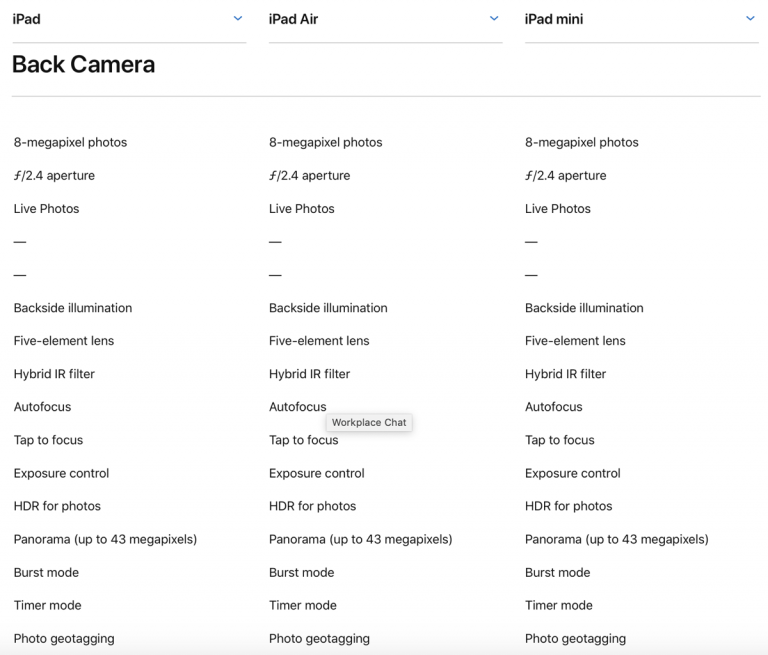Select '8-megapixel photos' in iPad Air column
768x655 pixels.
(325, 142)
